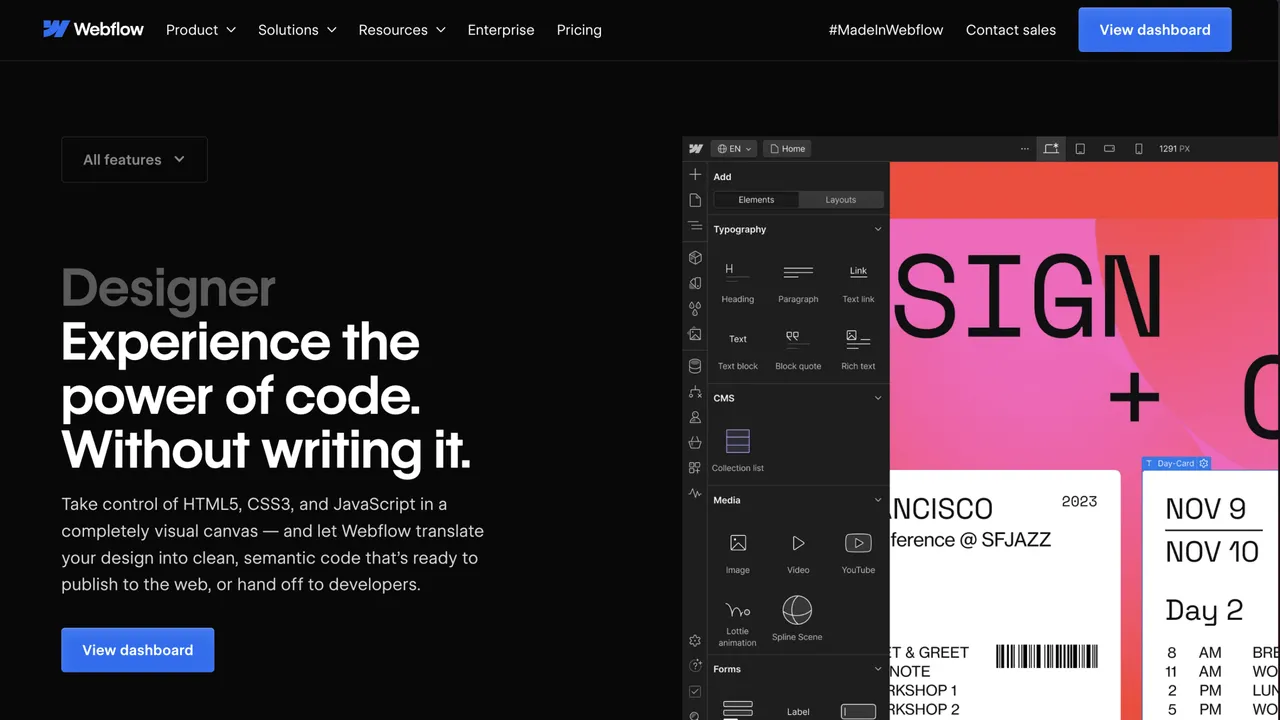Screen dimensions: 1280x720
Task: Add a Text link element
Action: tap(858, 283)
